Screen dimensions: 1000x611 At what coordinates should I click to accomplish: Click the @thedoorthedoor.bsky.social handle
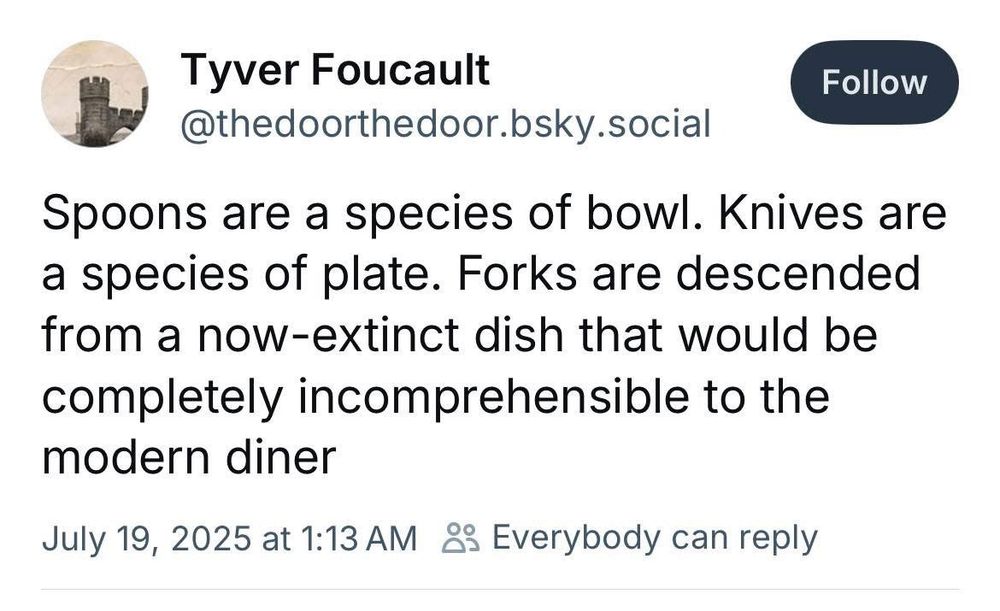444,124
